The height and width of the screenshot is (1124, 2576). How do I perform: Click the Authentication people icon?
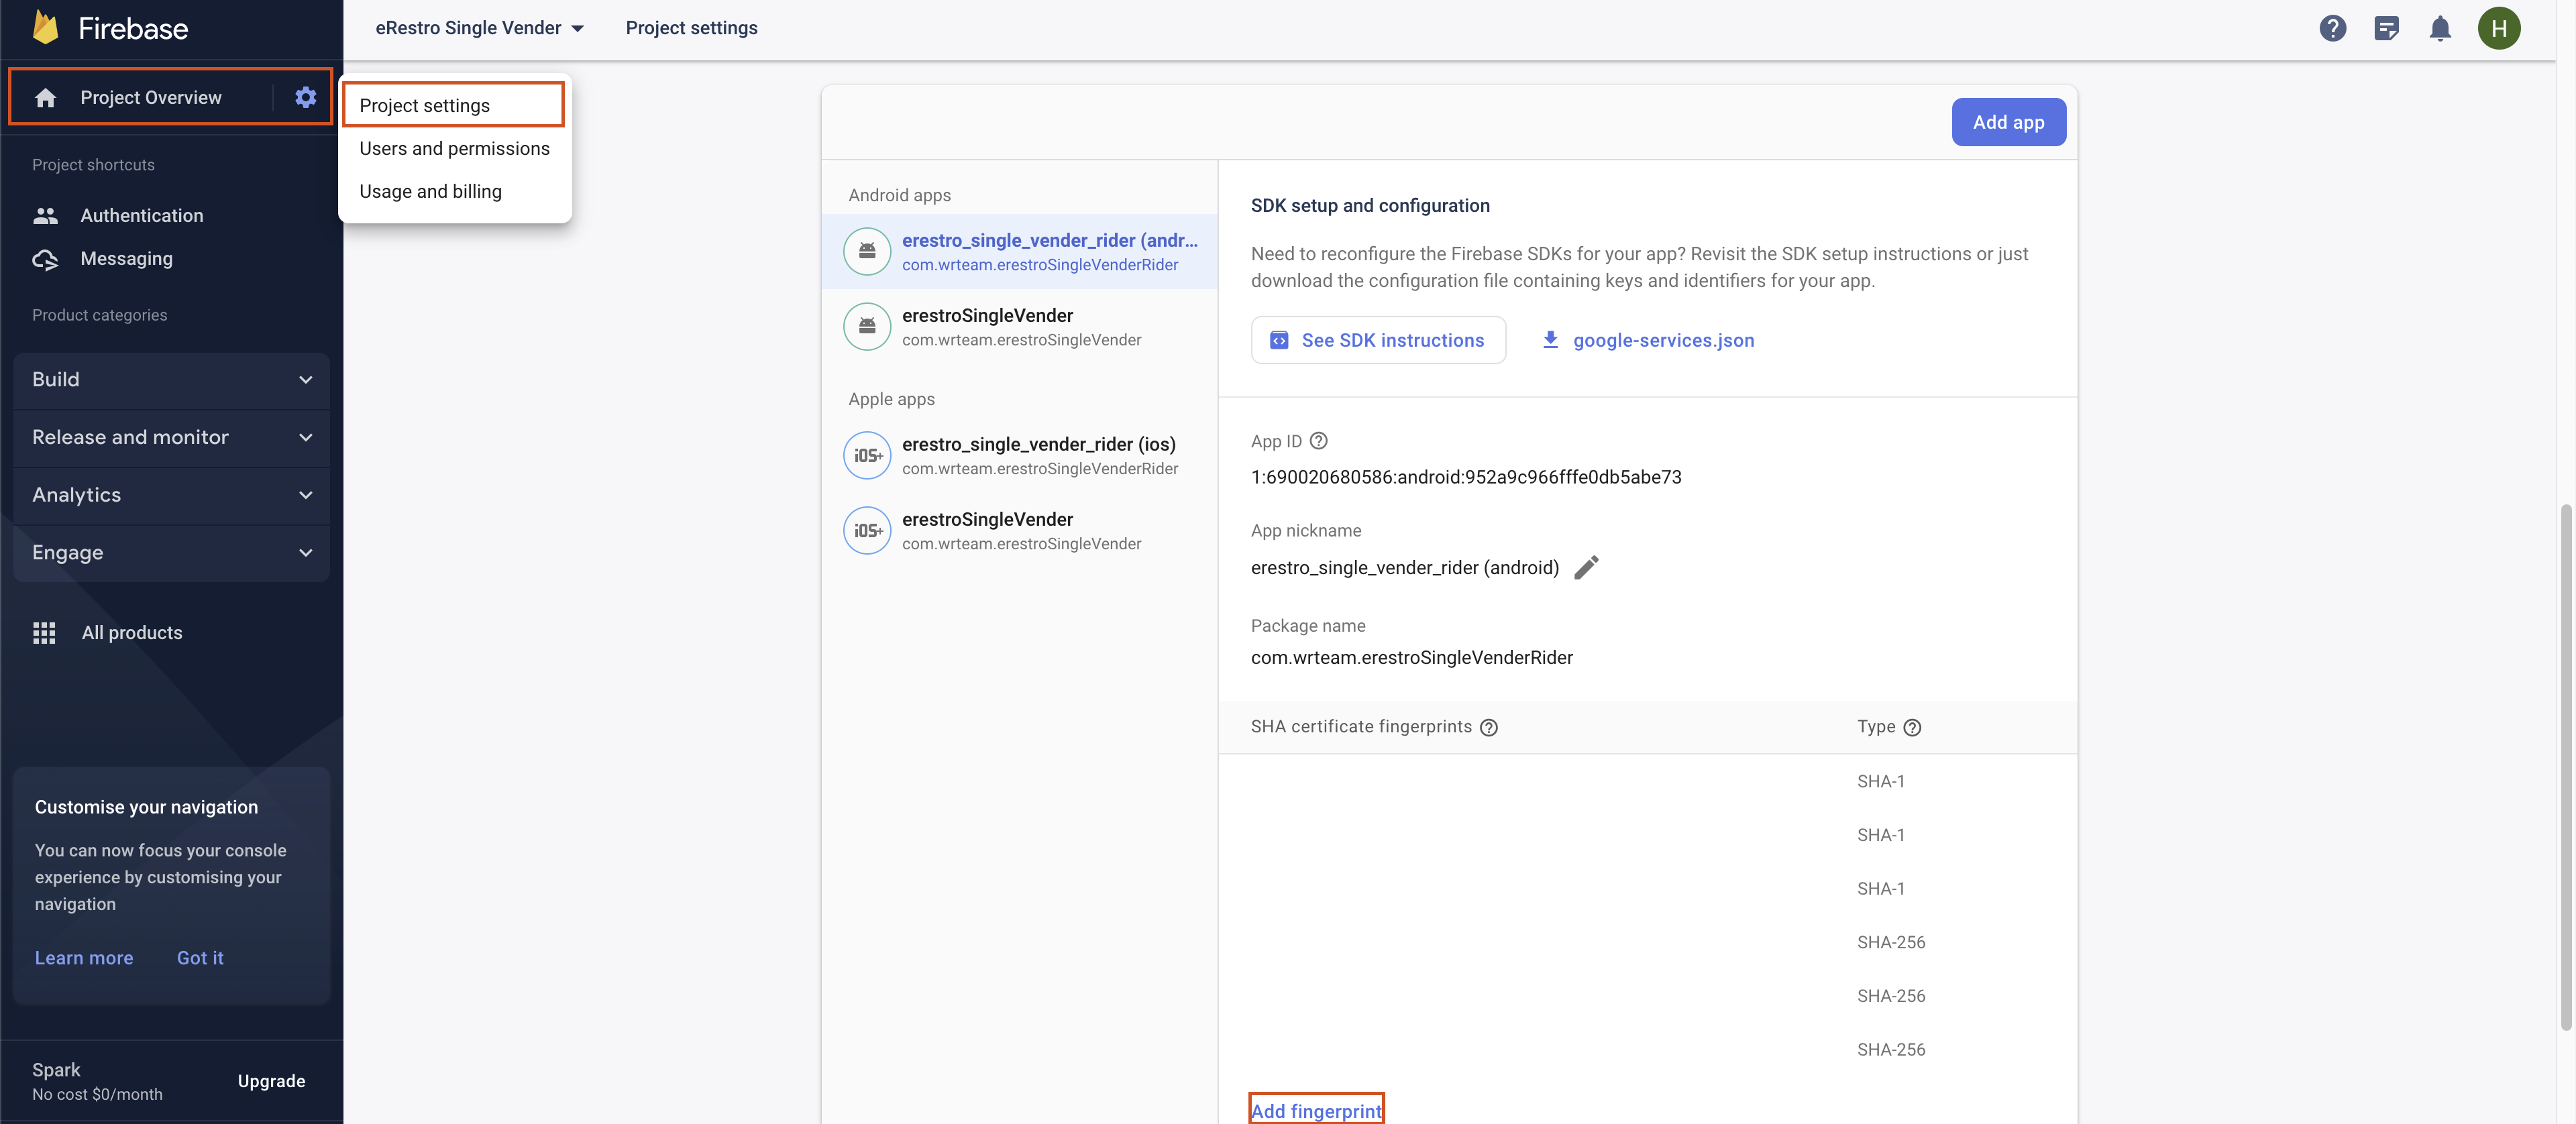click(45, 215)
